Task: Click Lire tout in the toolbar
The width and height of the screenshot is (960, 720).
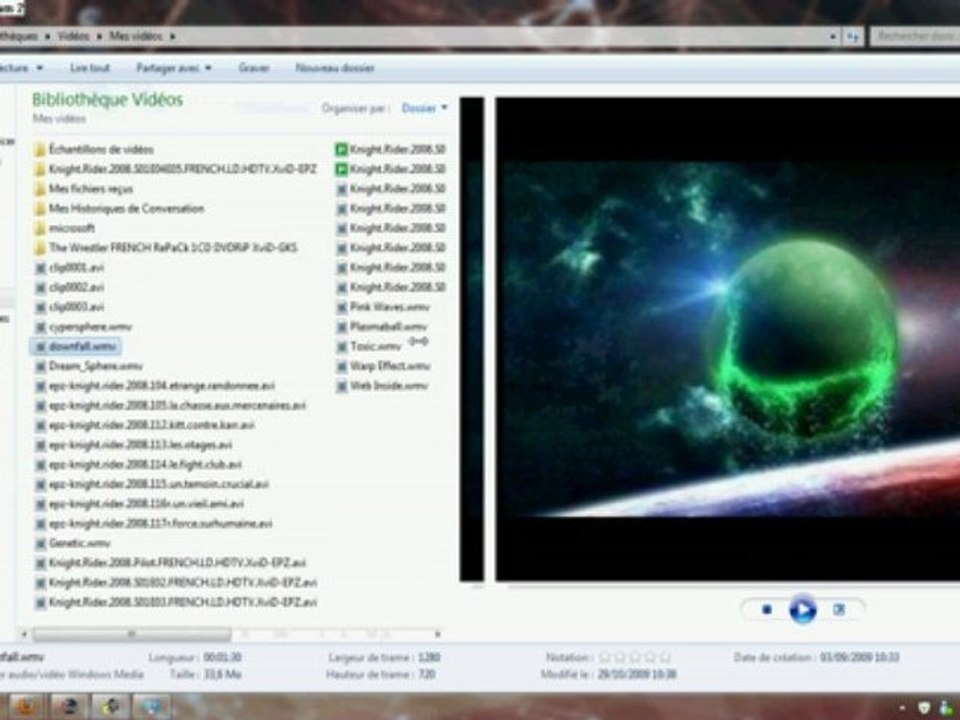Action: click(90, 67)
